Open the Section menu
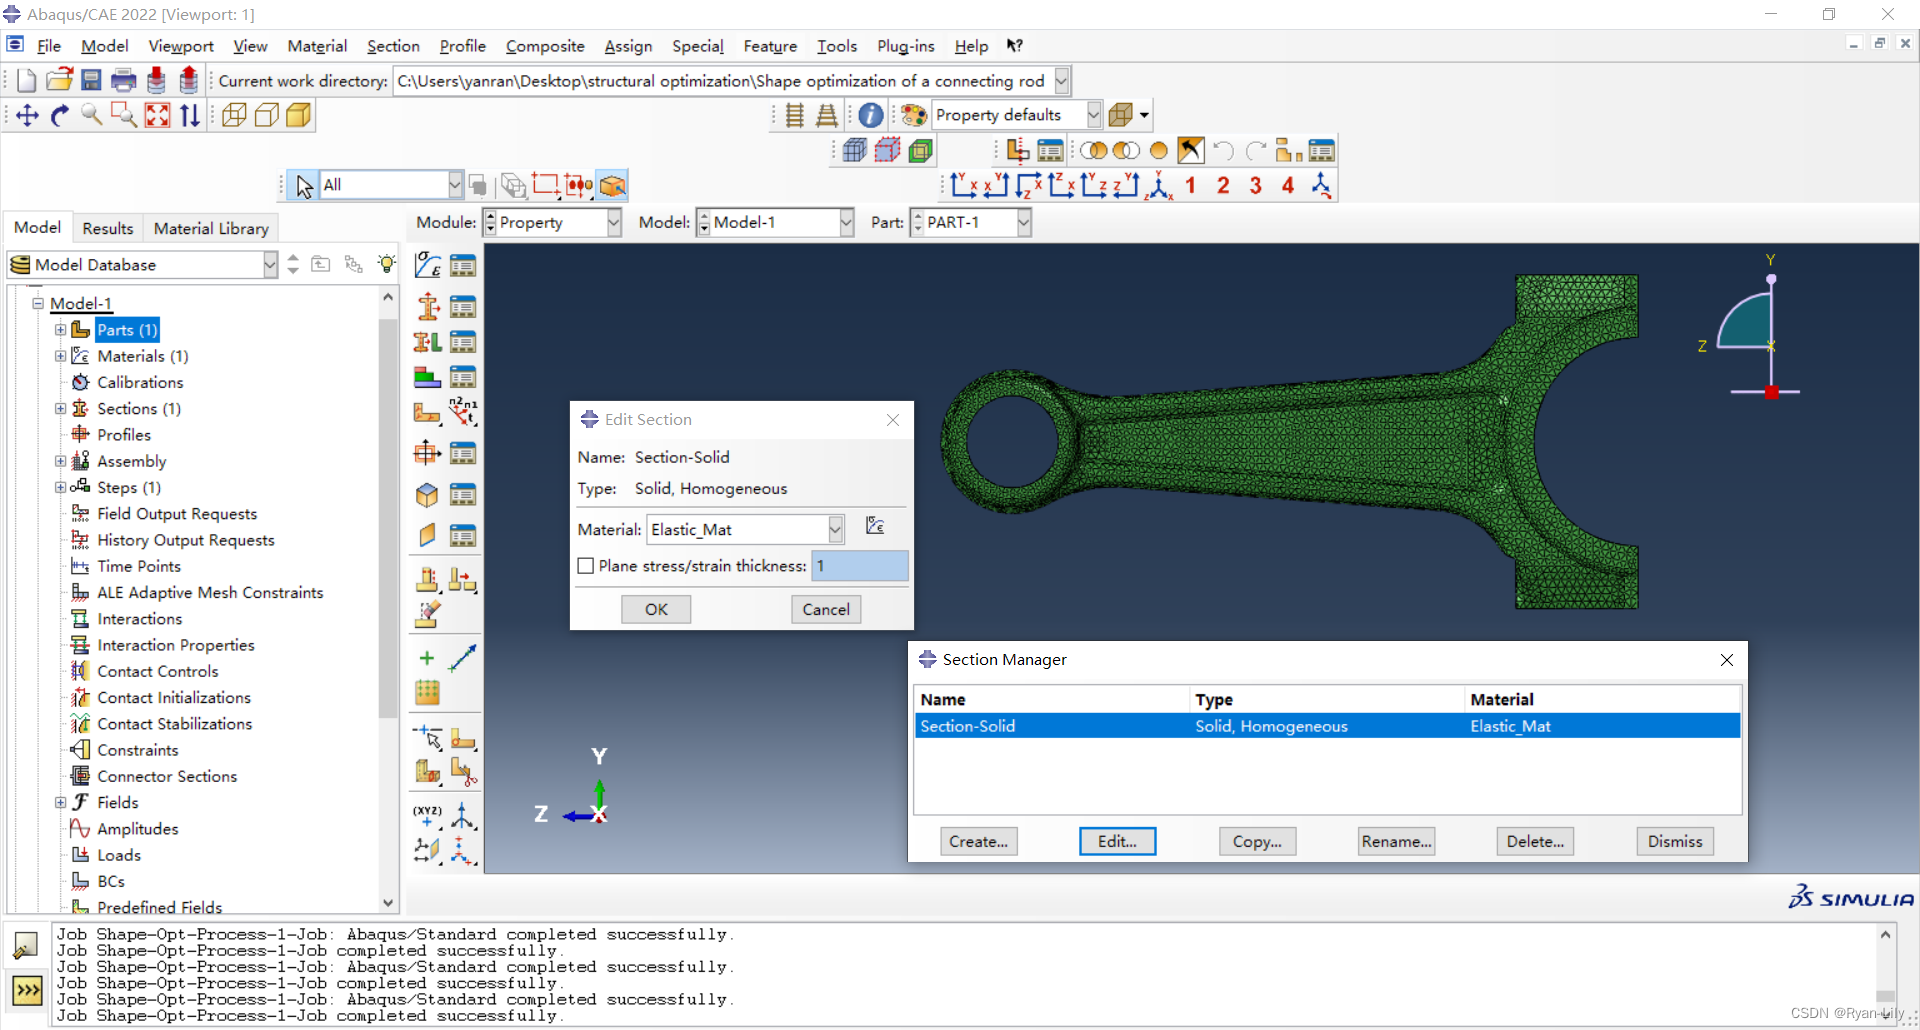 393,46
